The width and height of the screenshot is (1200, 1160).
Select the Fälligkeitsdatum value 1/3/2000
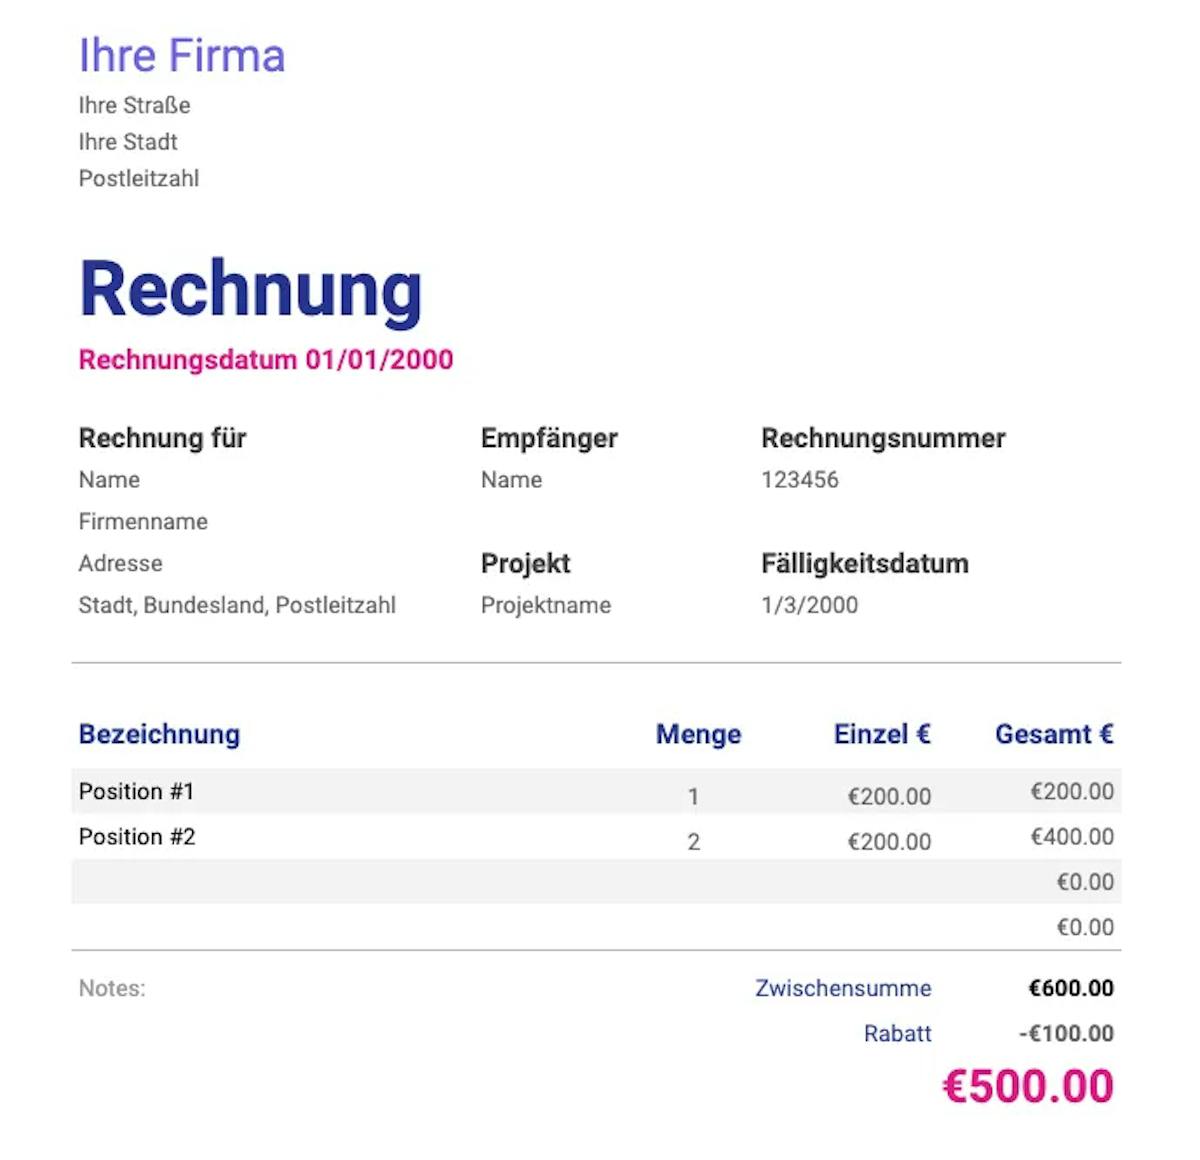[809, 605]
